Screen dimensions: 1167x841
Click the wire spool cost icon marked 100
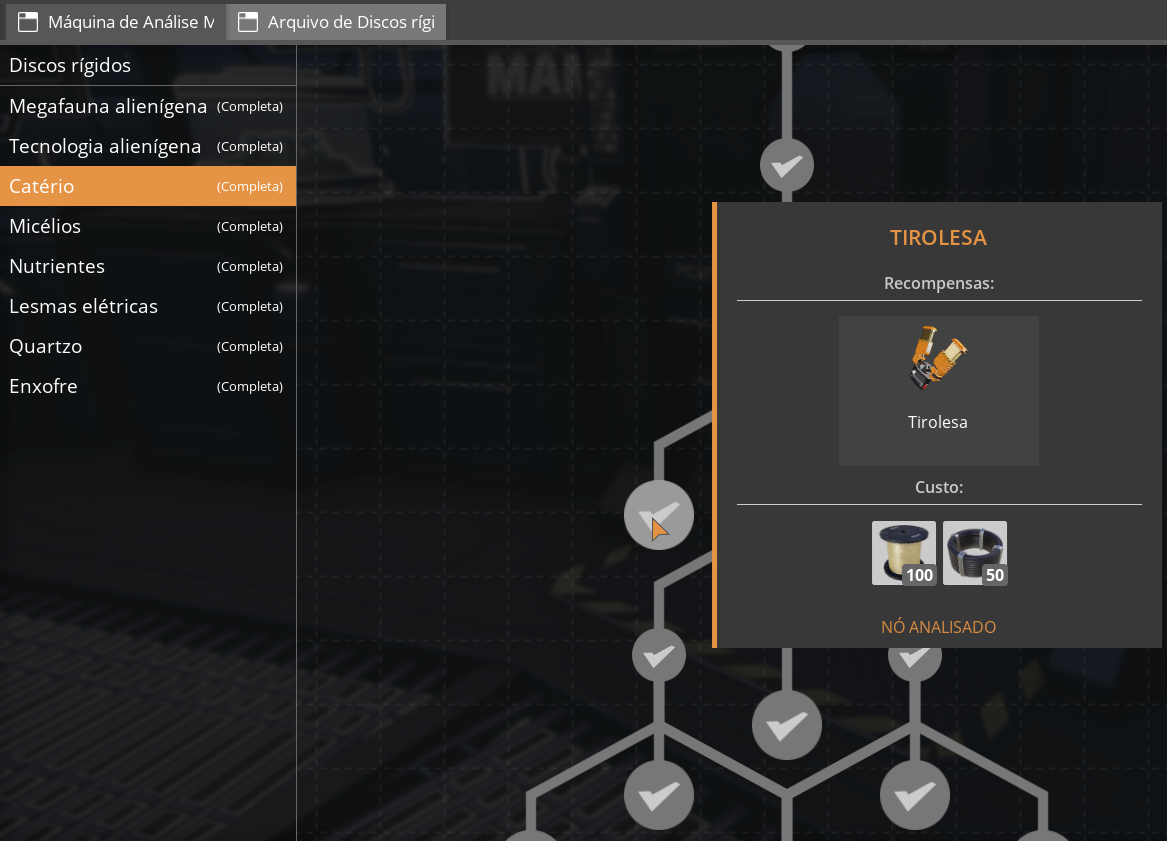coord(904,553)
